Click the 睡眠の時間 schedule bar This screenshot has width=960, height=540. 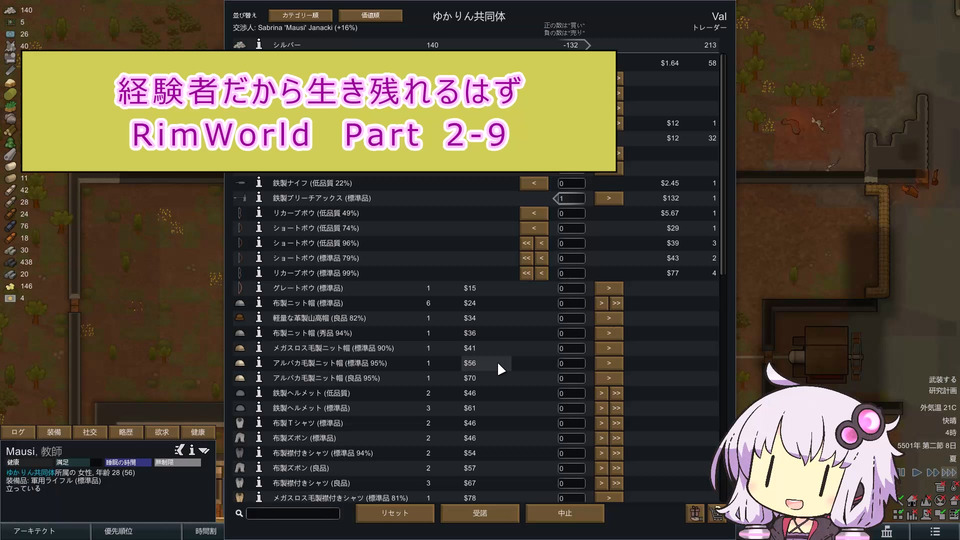128,462
